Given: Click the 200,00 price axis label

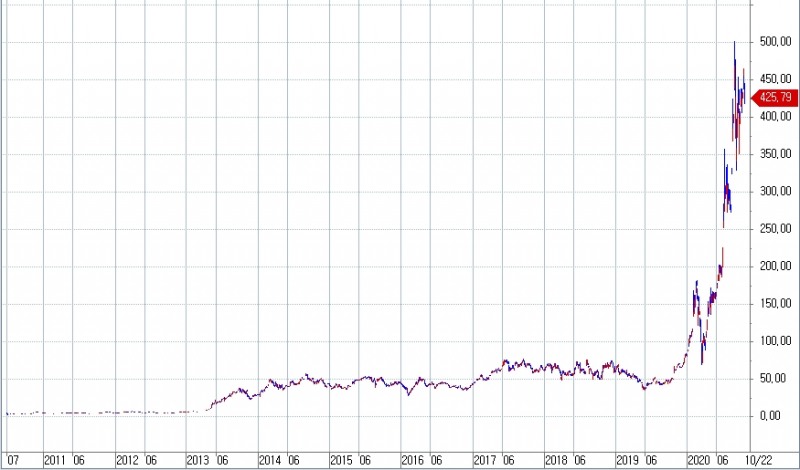Looking at the screenshot, I should (x=775, y=266).
